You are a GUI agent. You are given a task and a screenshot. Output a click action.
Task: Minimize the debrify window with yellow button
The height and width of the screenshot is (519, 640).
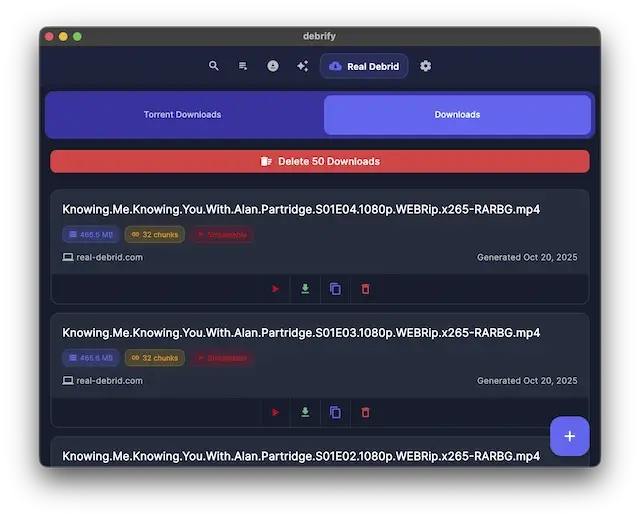(x=63, y=36)
